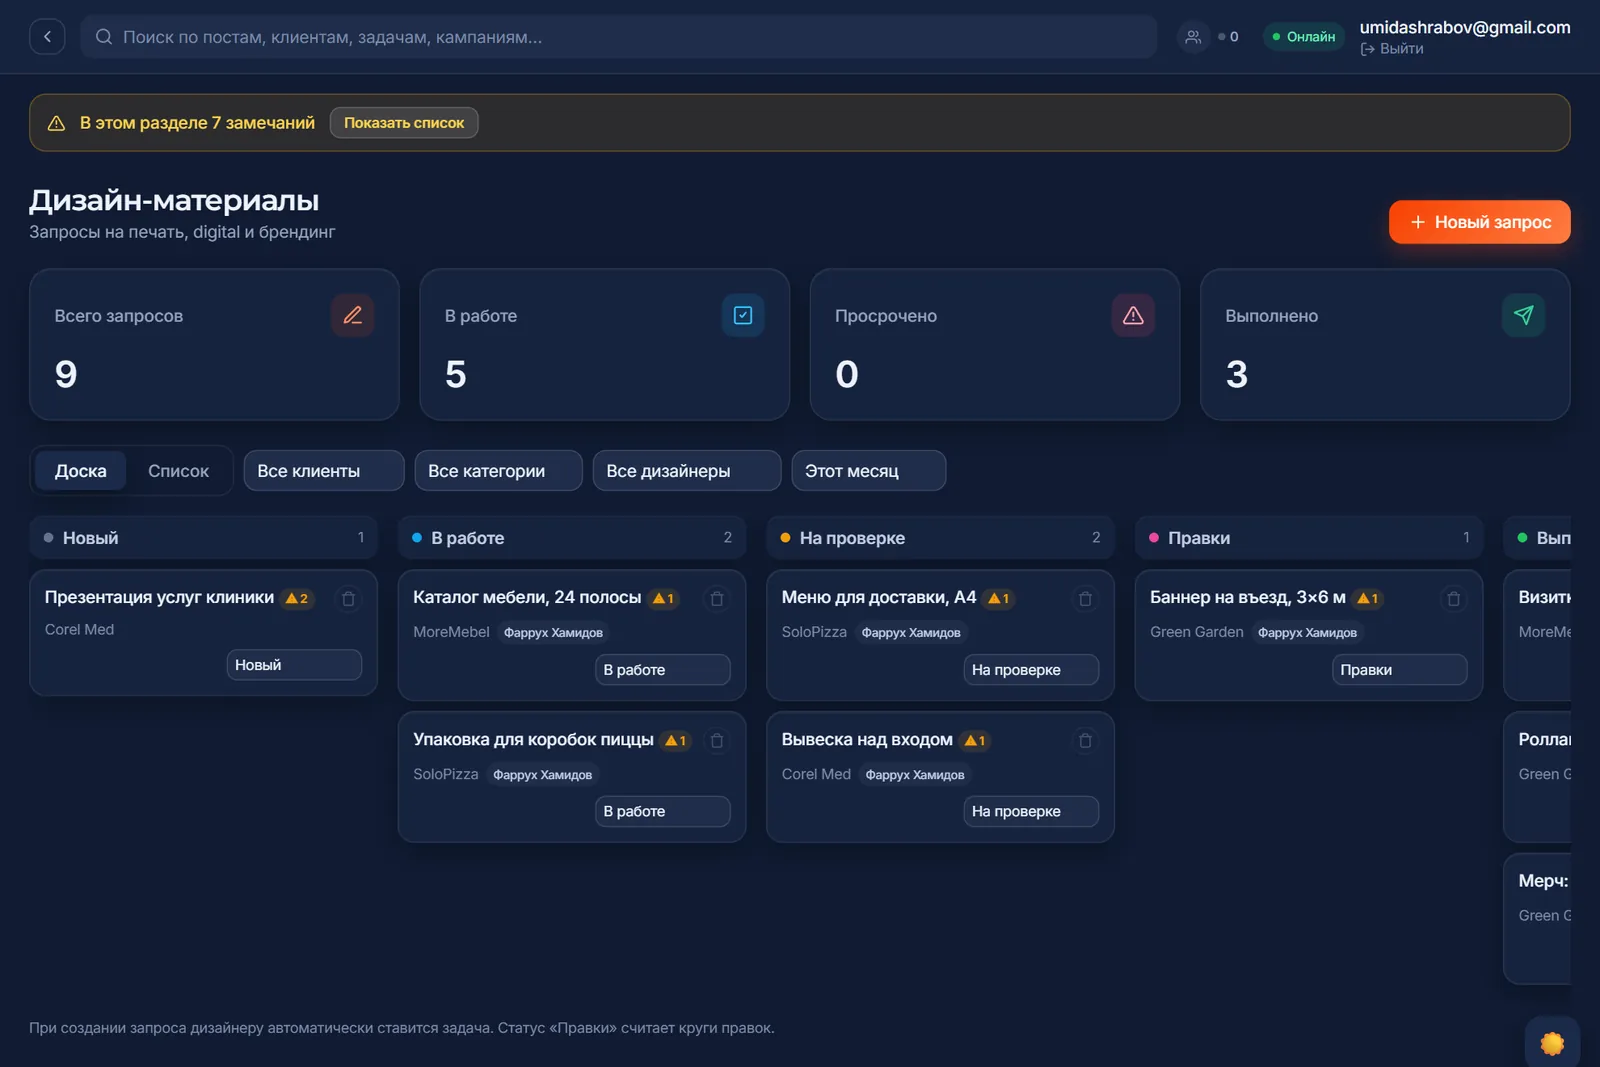
Task: Click the Новый запрос button
Action: pos(1479,222)
